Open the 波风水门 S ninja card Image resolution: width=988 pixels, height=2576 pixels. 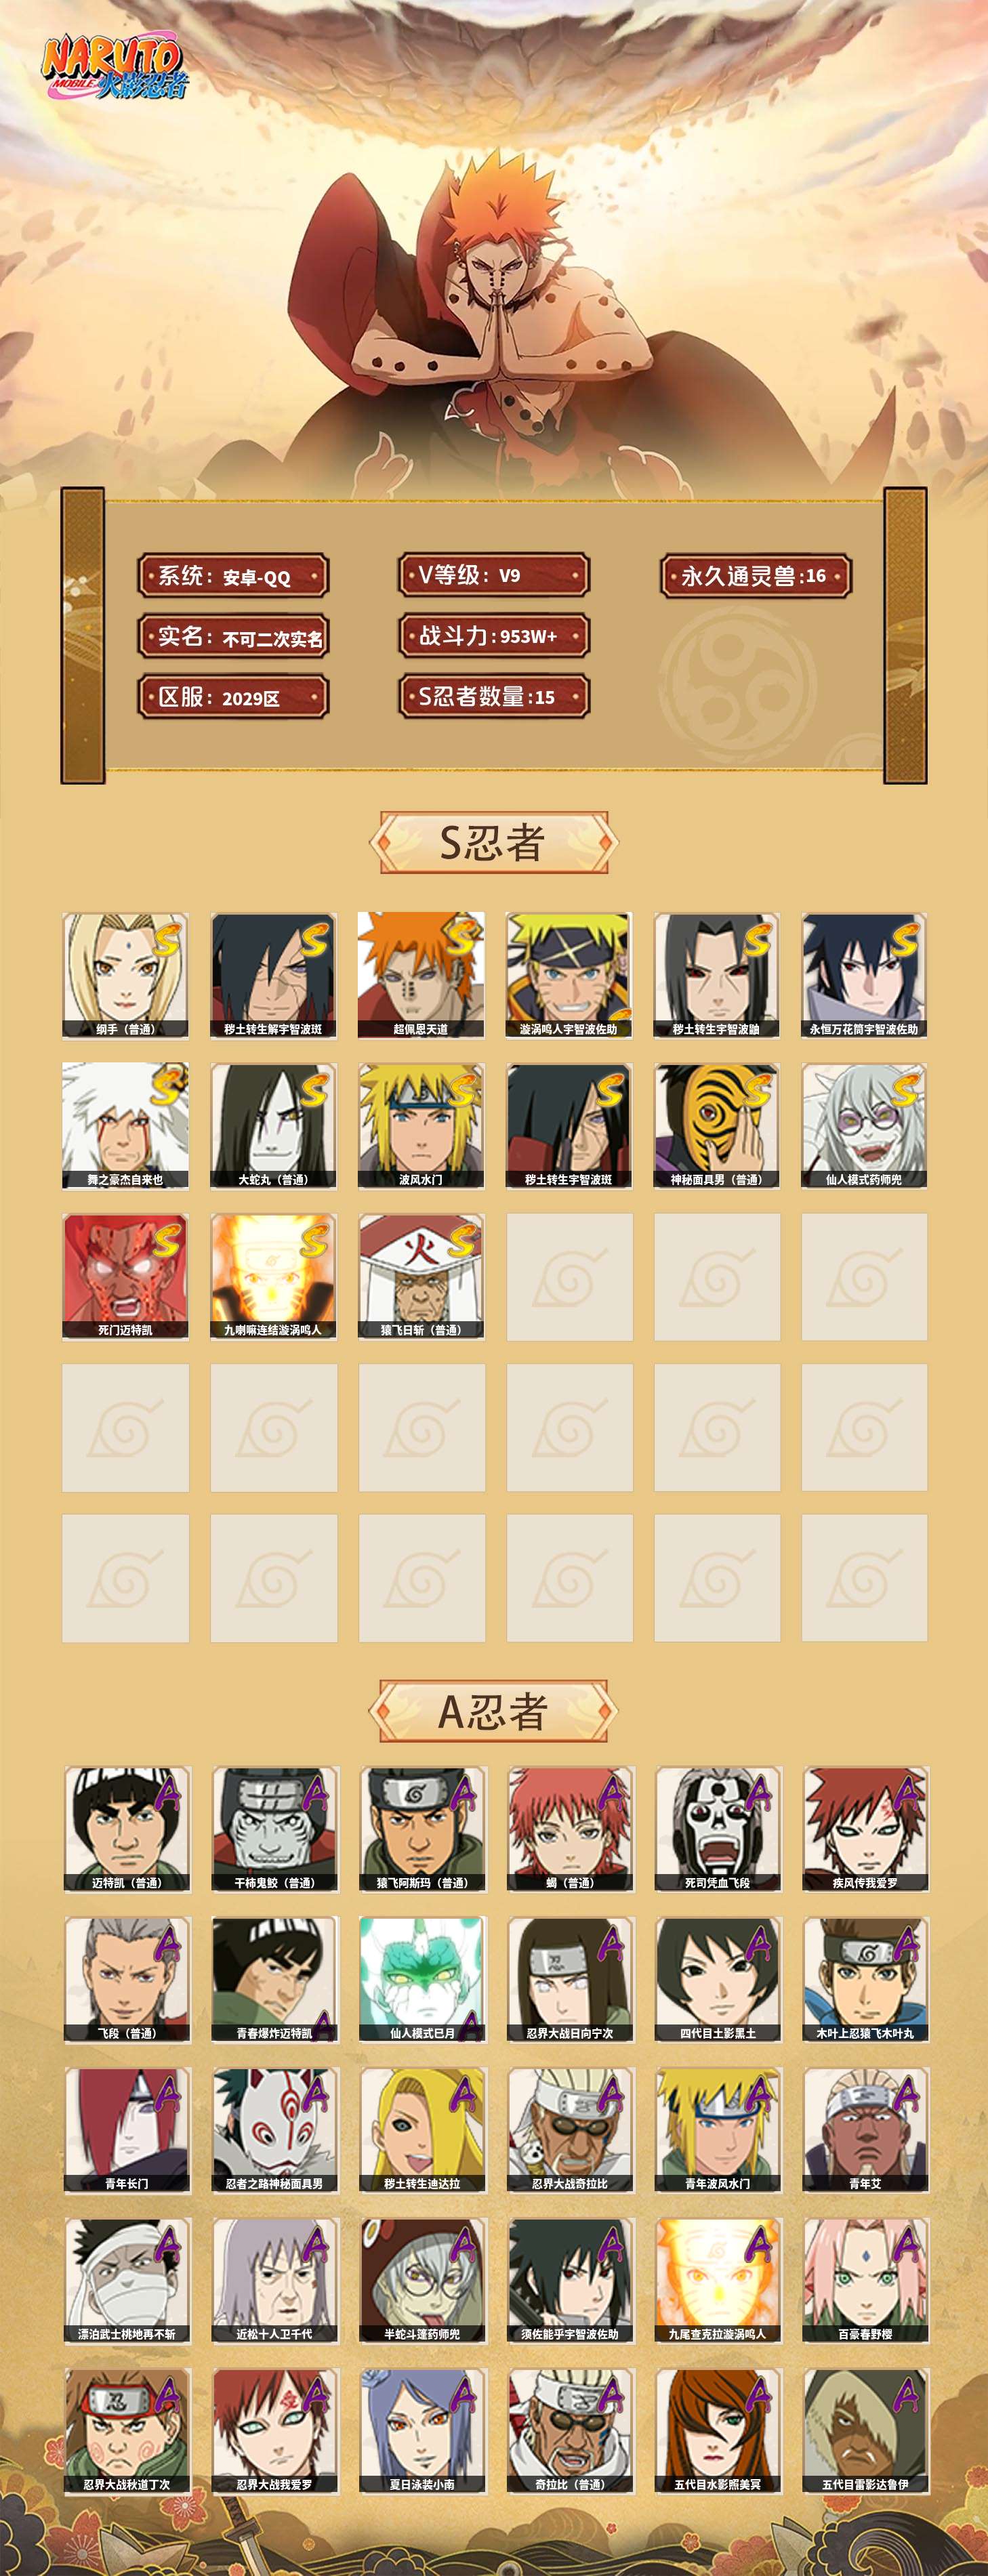coord(421,1126)
